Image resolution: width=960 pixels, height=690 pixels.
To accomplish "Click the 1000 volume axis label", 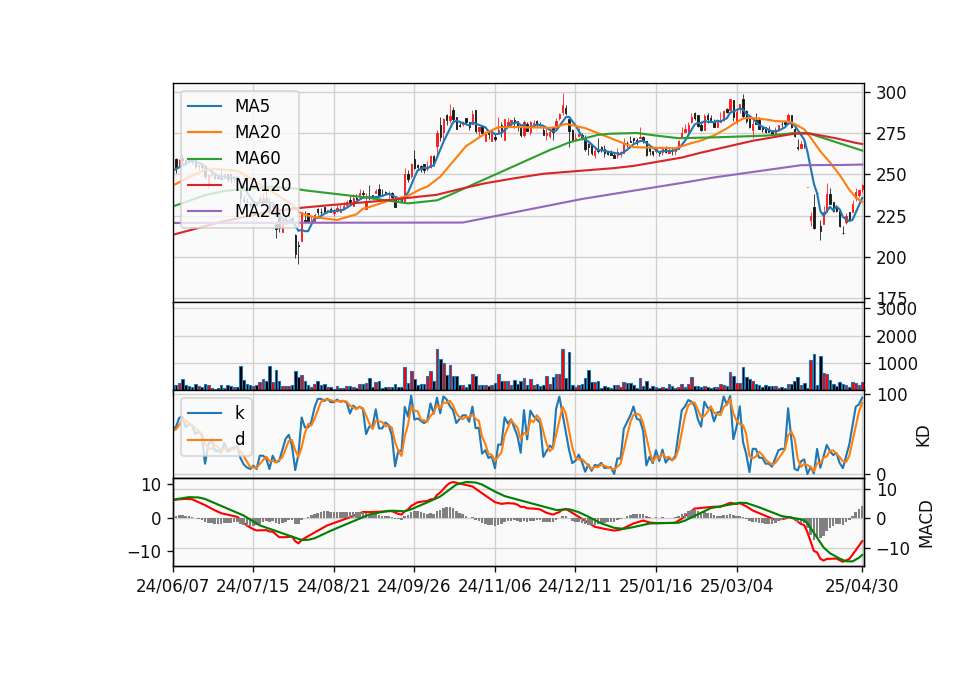I will click(896, 364).
